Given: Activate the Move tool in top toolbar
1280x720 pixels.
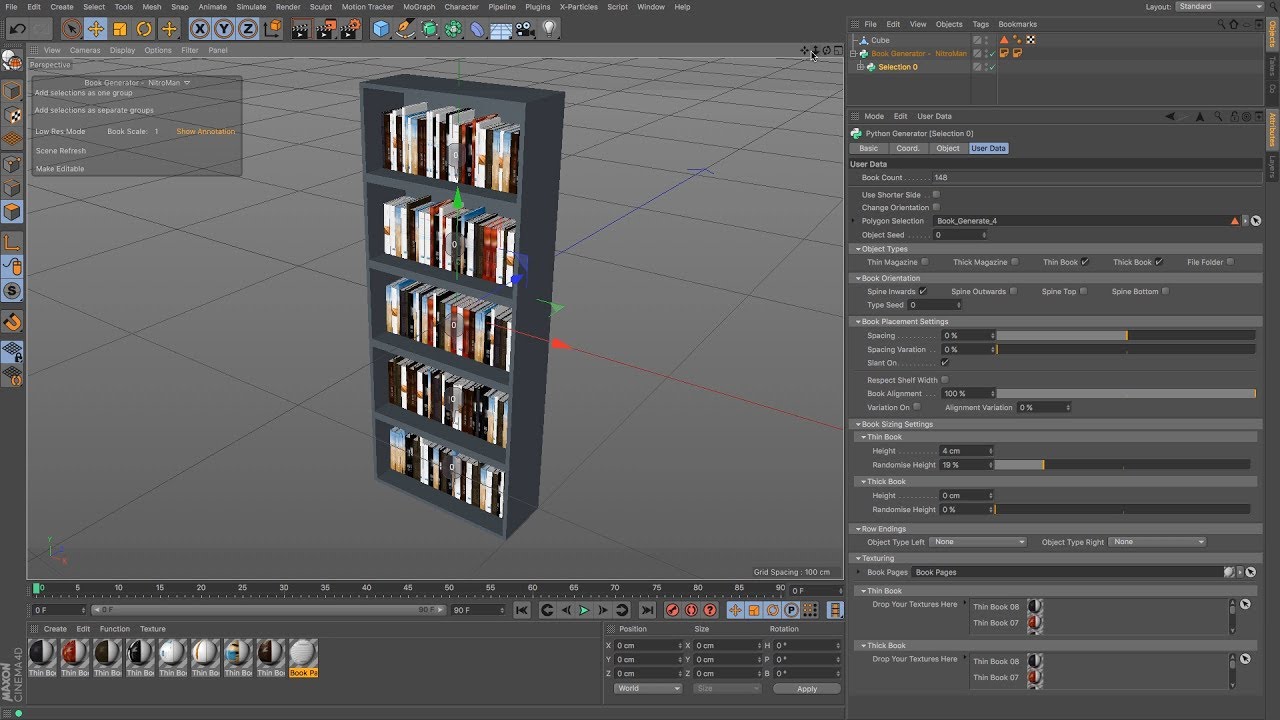Looking at the screenshot, I should click(x=96, y=29).
